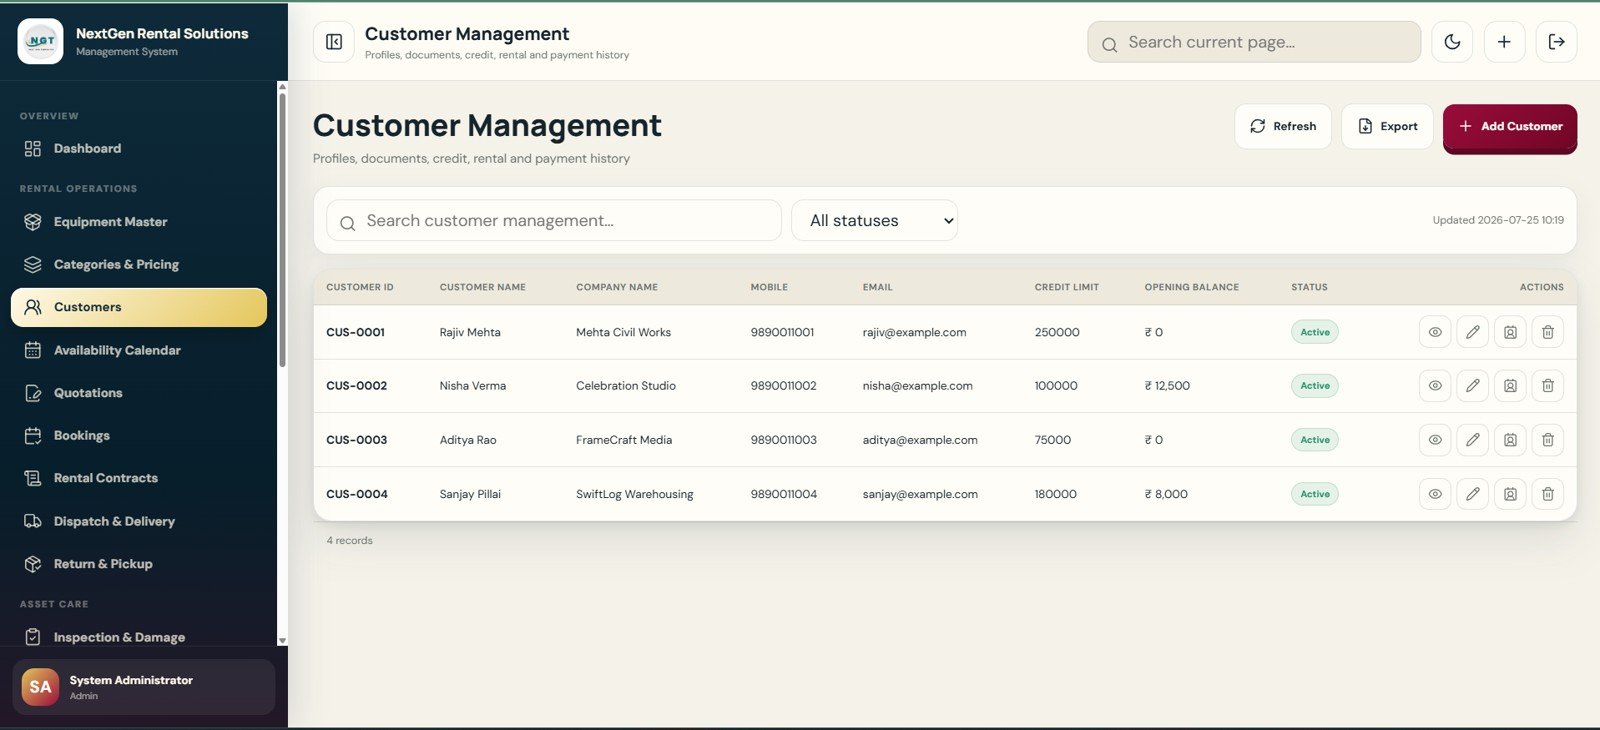Click the NGT company logo
This screenshot has width=1600, height=730.
click(41, 41)
